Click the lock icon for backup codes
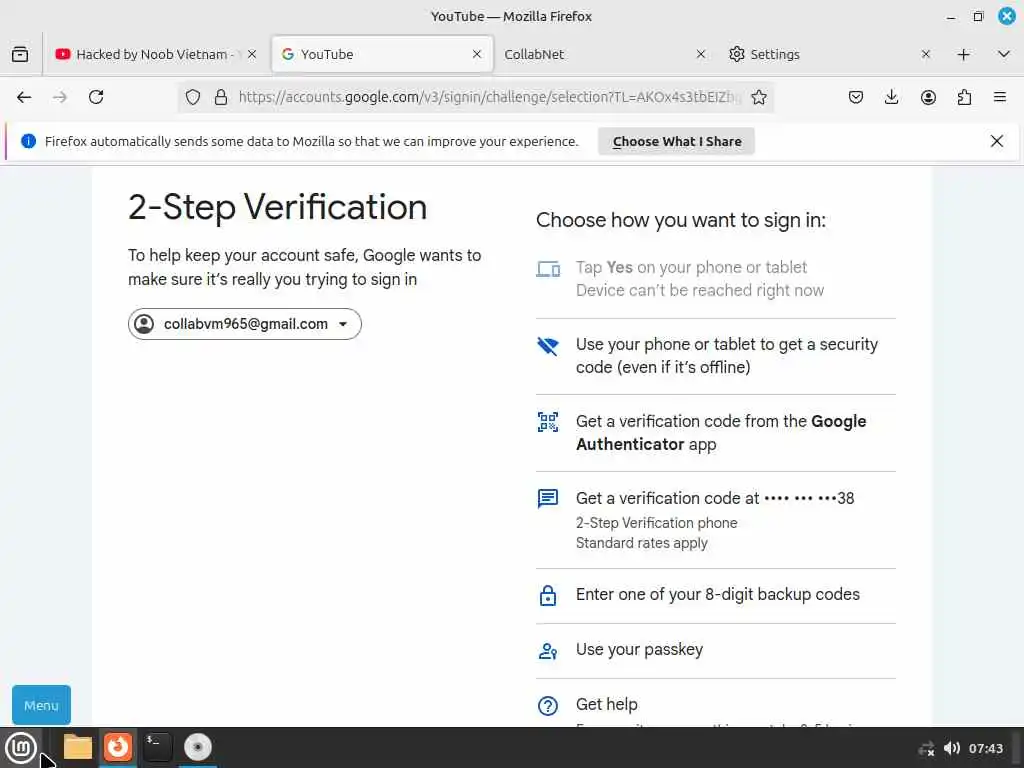Image resolution: width=1024 pixels, height=768 pixels. click(548, 595)
